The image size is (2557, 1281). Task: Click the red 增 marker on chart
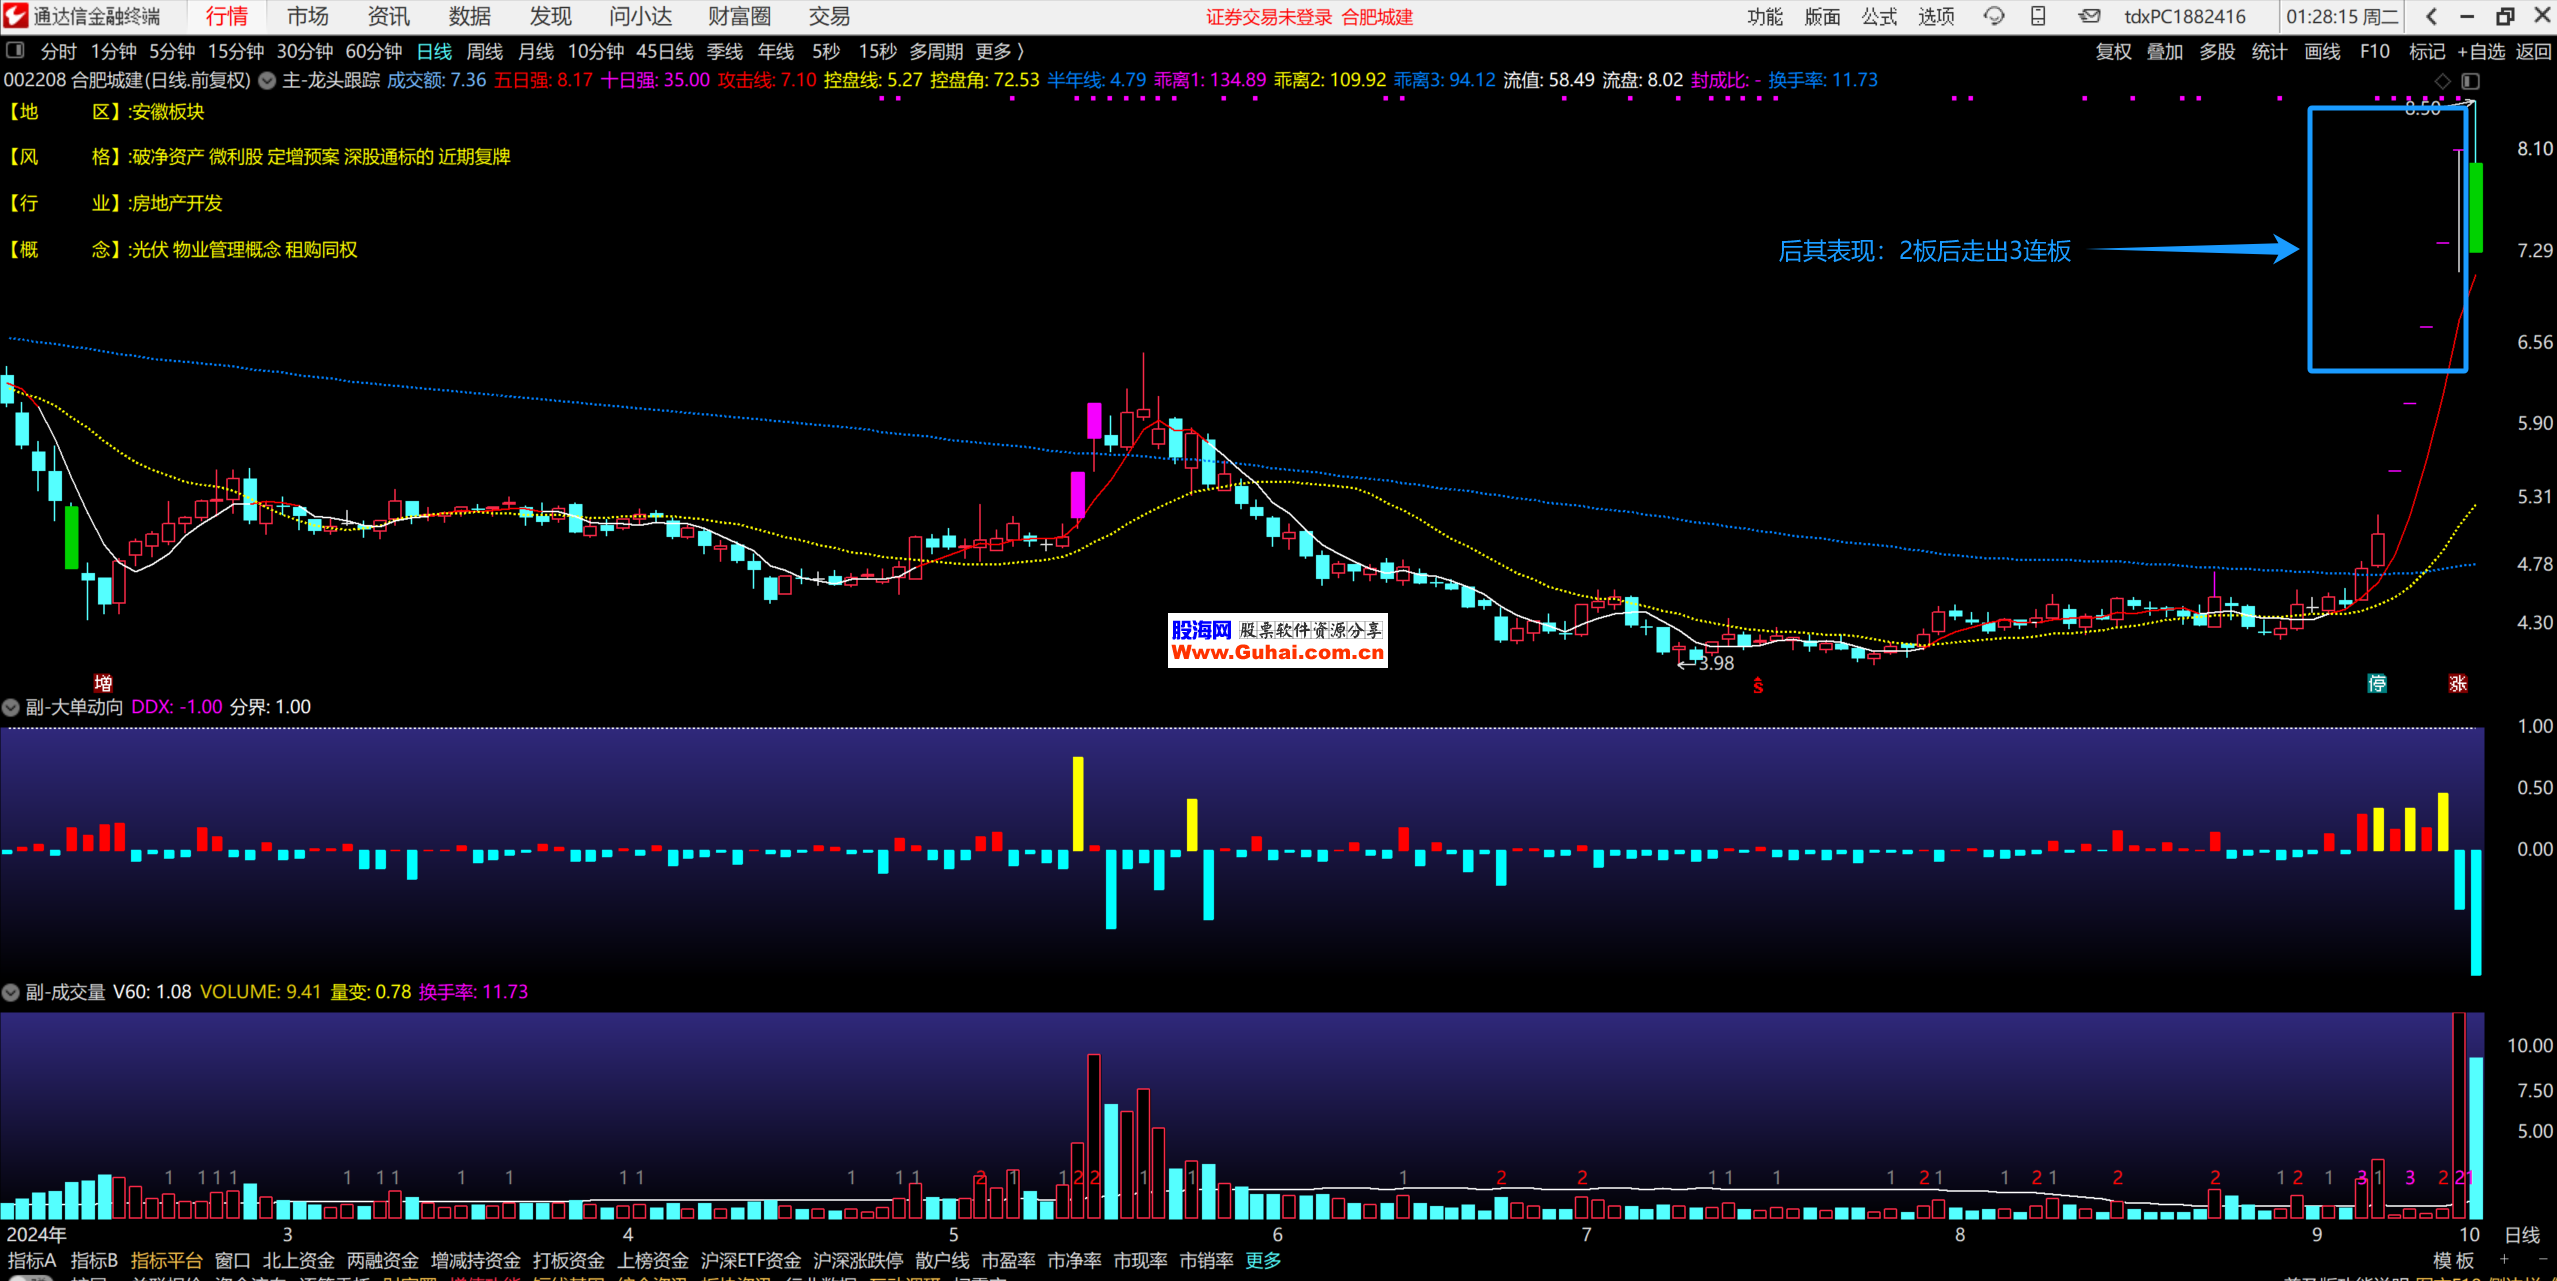pos(103,683)
